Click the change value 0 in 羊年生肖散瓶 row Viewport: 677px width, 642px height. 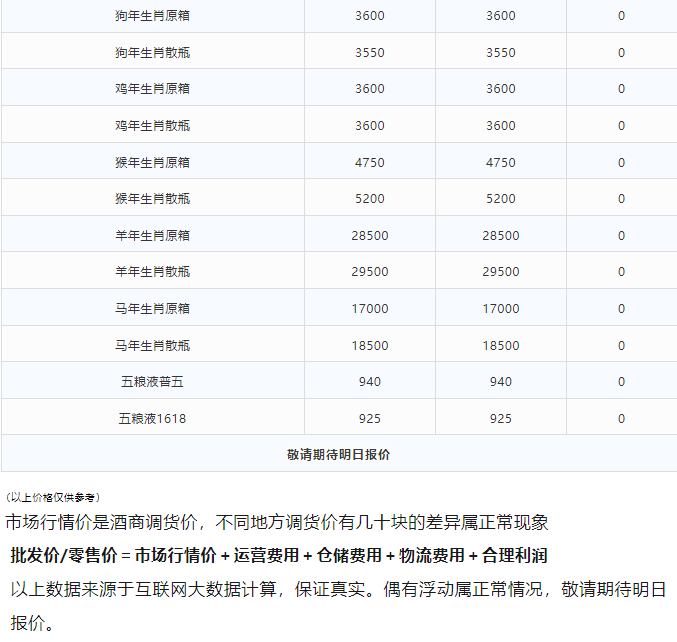(x=621, y=272)
